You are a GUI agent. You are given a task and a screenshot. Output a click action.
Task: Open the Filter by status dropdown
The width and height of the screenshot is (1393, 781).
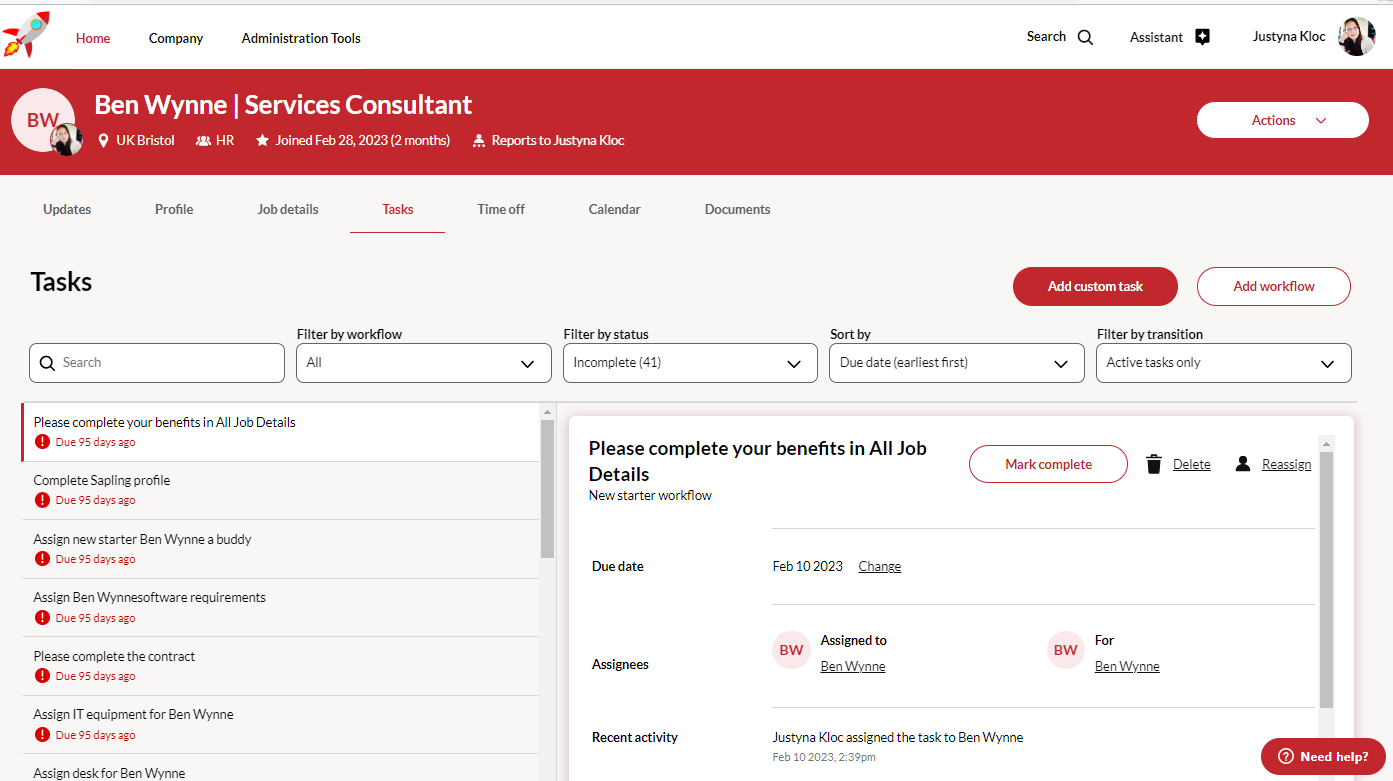690,363
